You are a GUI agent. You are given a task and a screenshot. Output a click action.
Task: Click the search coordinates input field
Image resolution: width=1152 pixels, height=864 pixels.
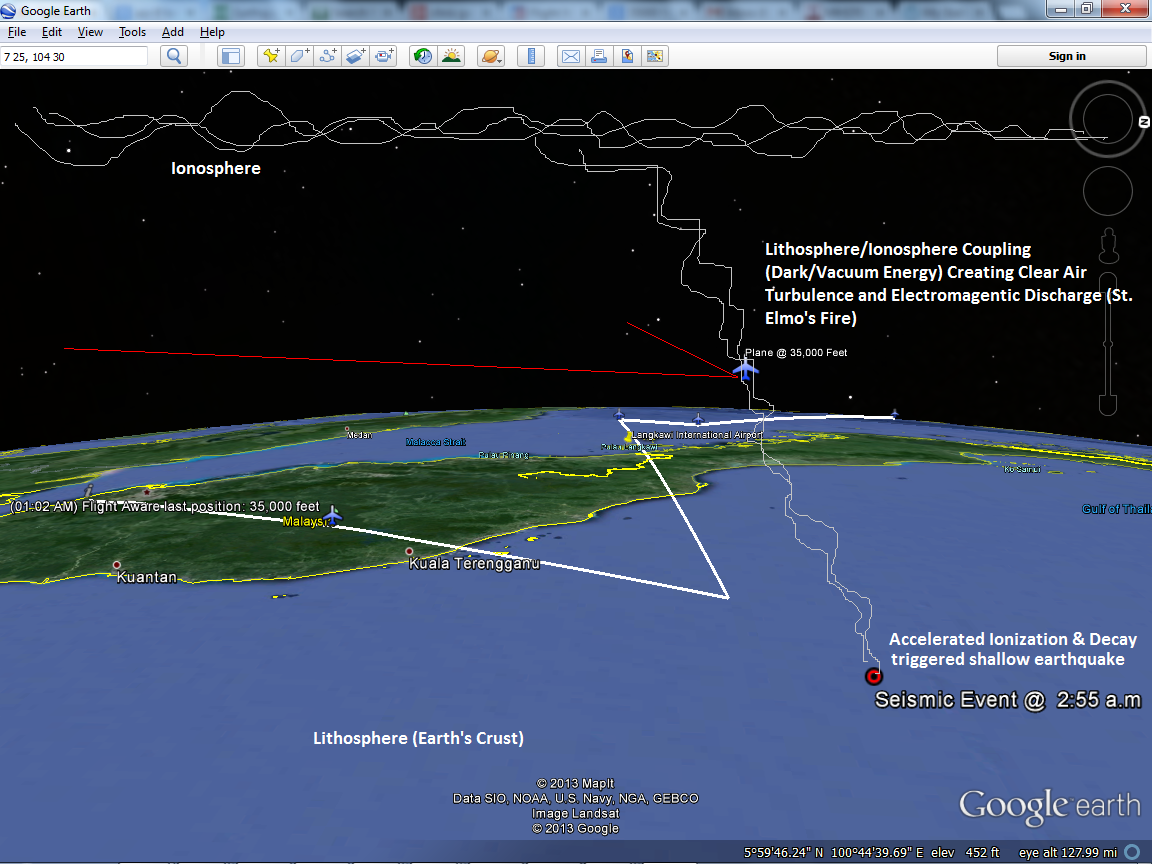pos(75,56)
